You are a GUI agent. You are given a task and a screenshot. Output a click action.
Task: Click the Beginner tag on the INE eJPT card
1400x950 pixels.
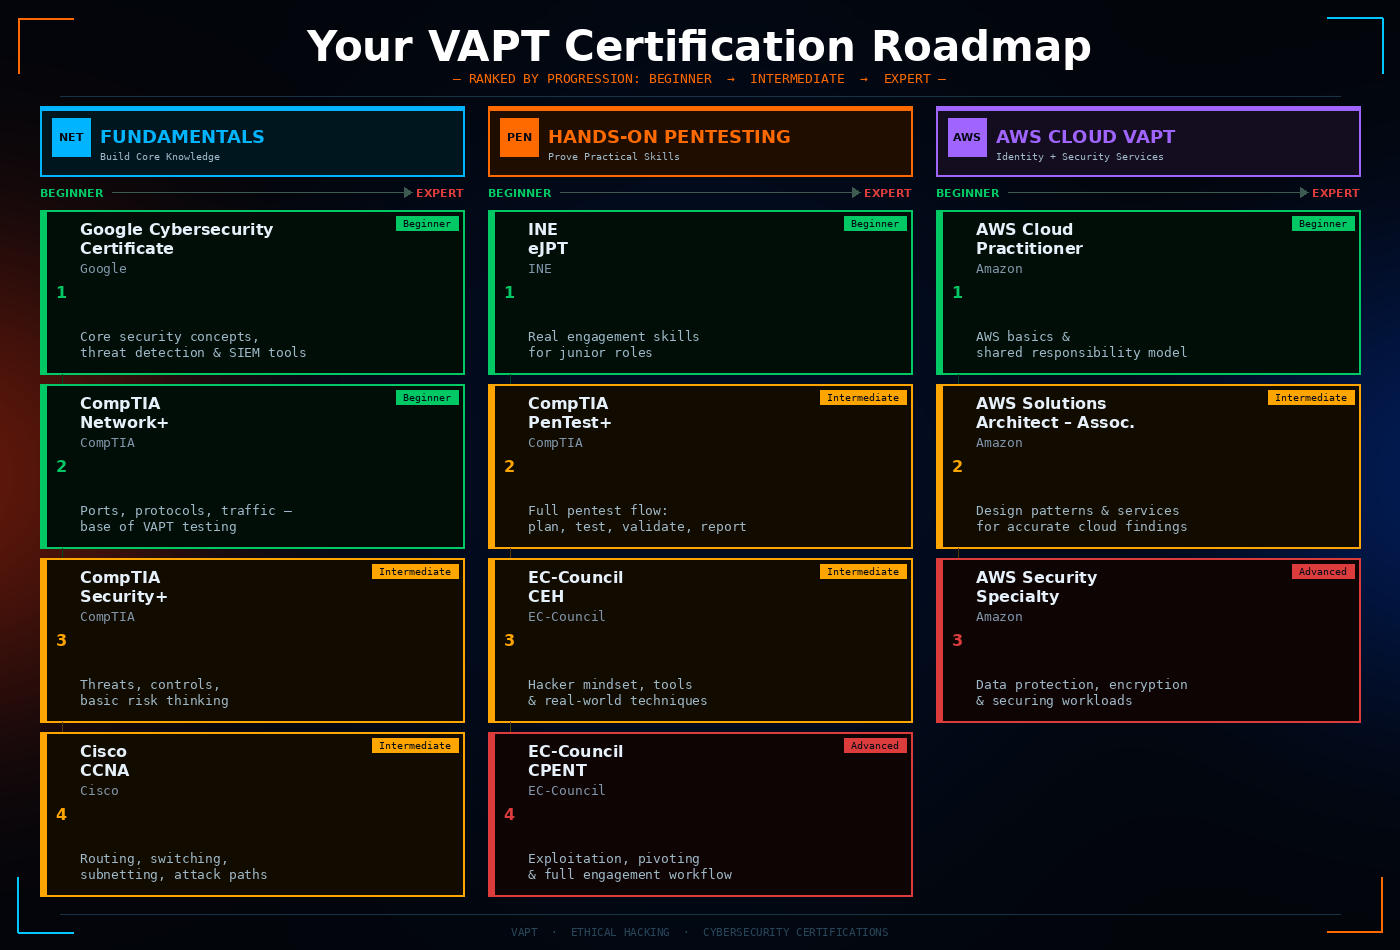875,224
